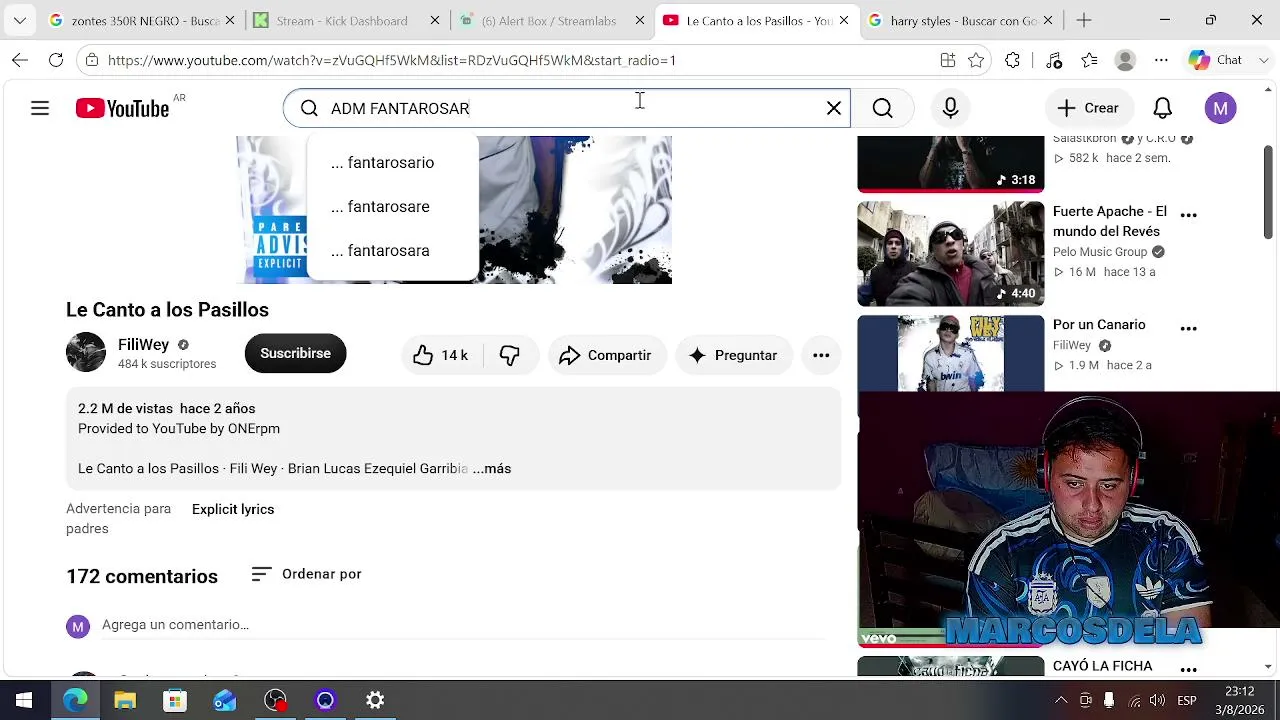Clear the YouTube search box text
The image size is (1280, 720).
(834, 108)
